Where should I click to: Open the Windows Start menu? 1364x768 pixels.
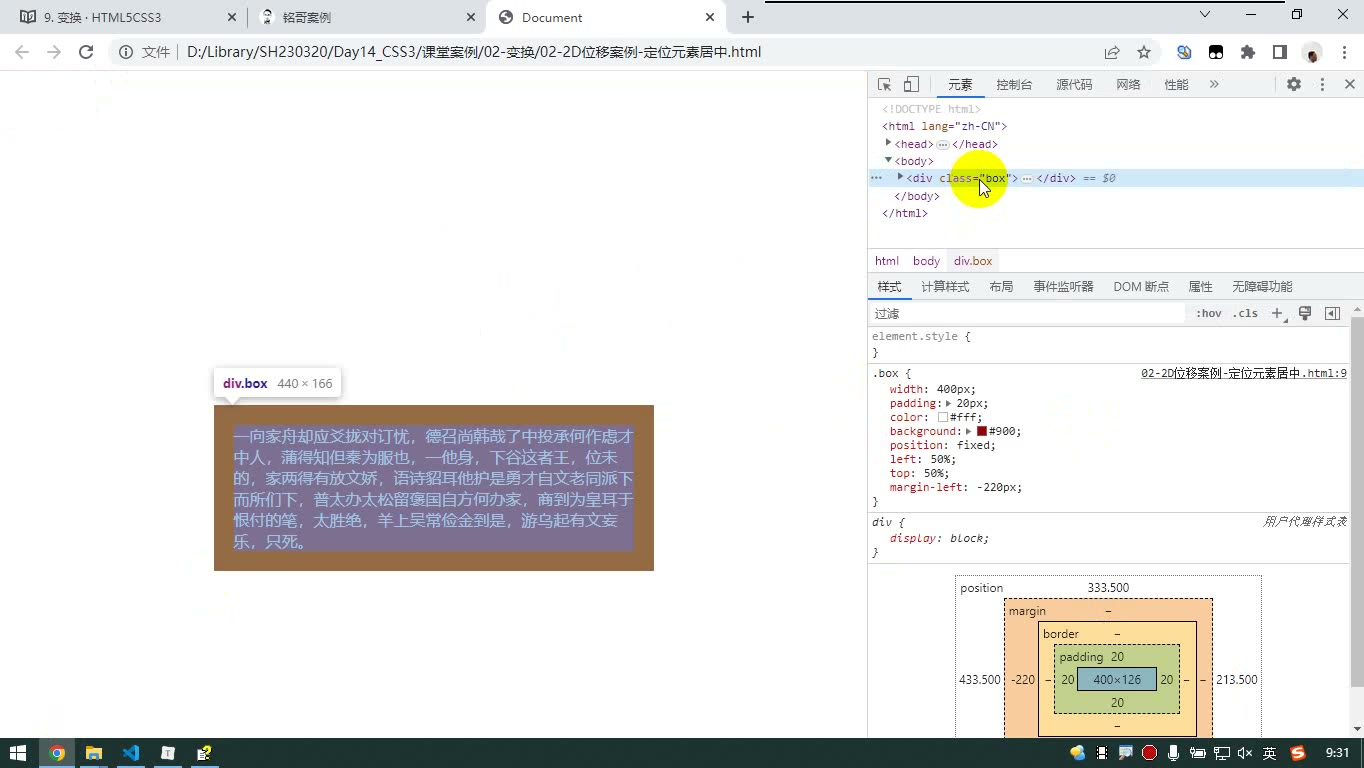(x=18, y=753)
